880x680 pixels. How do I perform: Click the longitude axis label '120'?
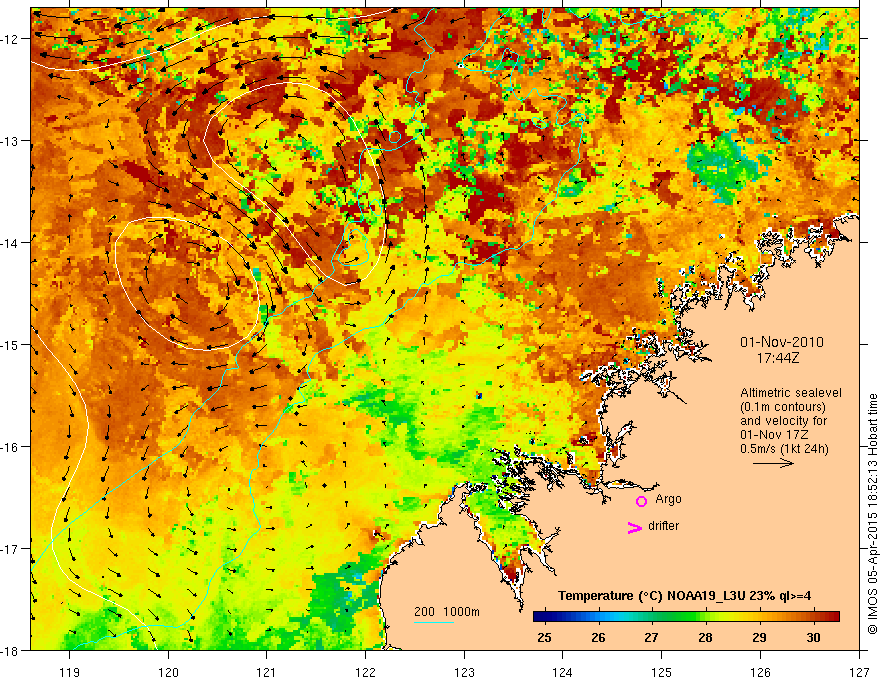click(168, 672)
